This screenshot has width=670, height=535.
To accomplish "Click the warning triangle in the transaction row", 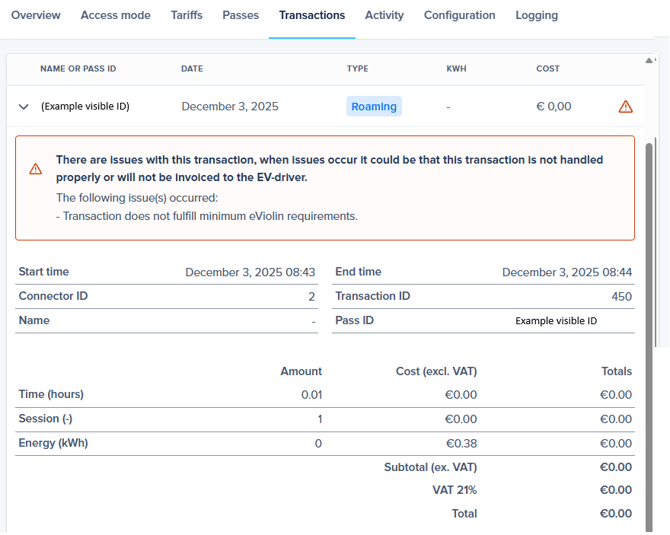I will (x=626, y=106).
